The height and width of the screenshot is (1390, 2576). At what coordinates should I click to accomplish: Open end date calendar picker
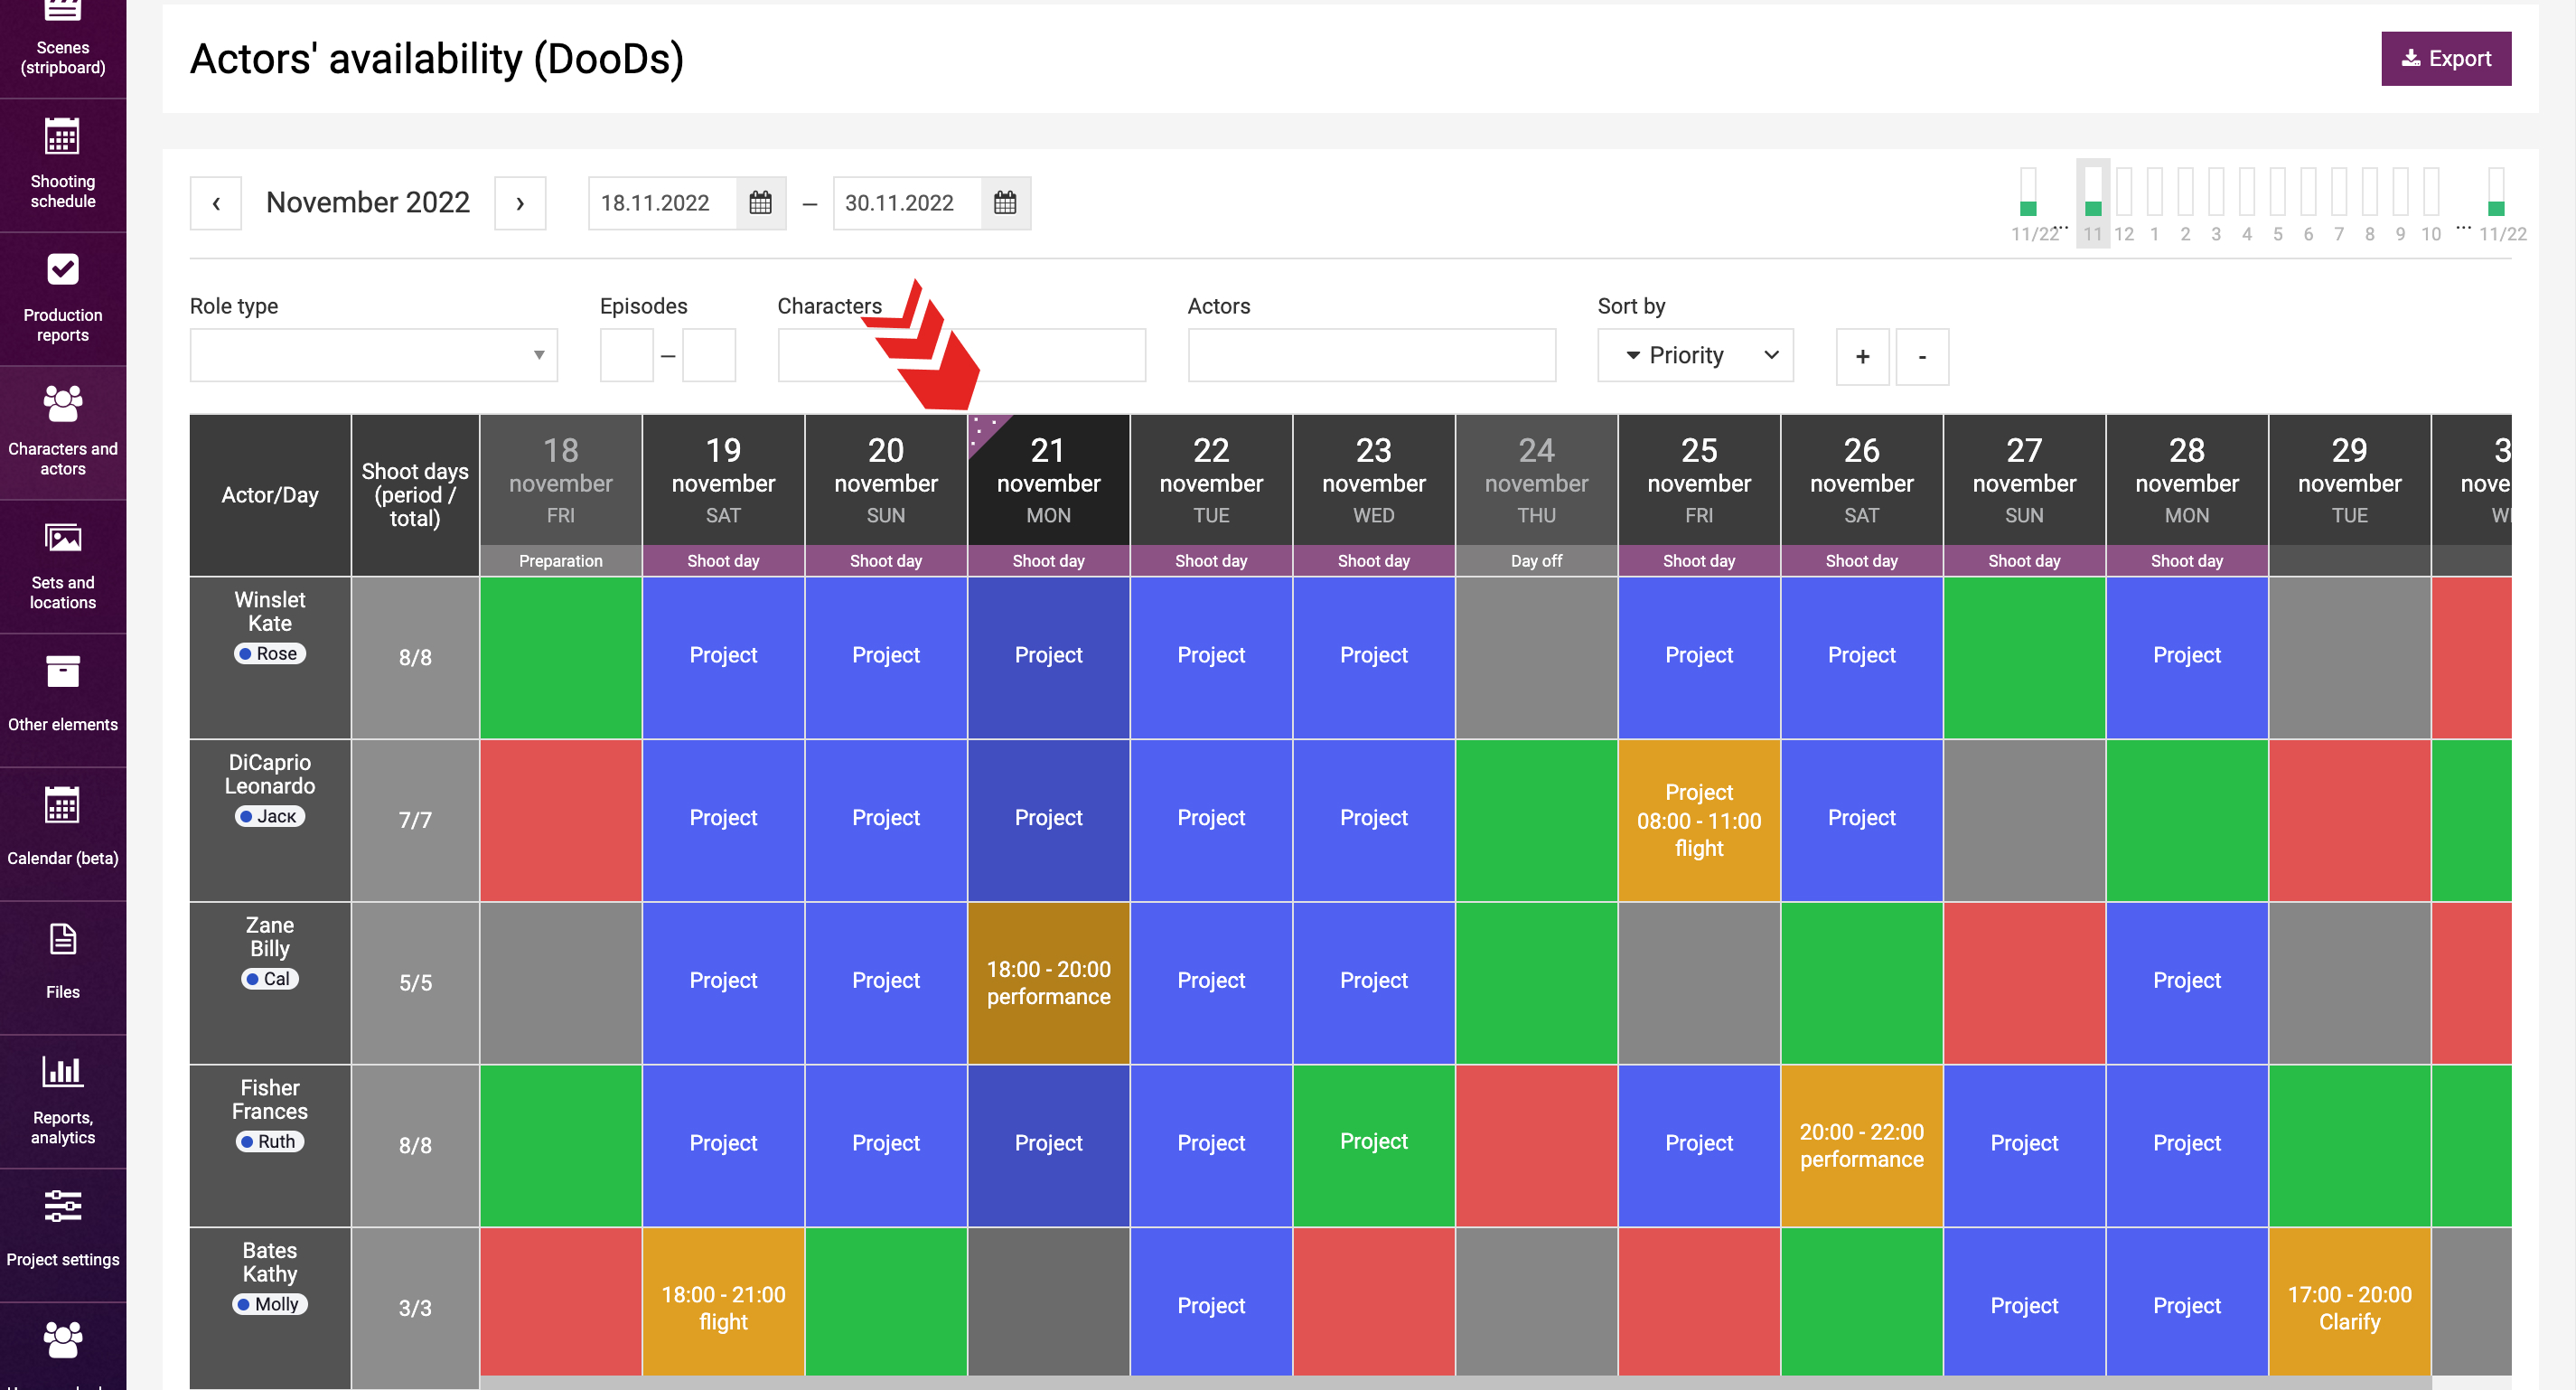(x=1005, y=203)
